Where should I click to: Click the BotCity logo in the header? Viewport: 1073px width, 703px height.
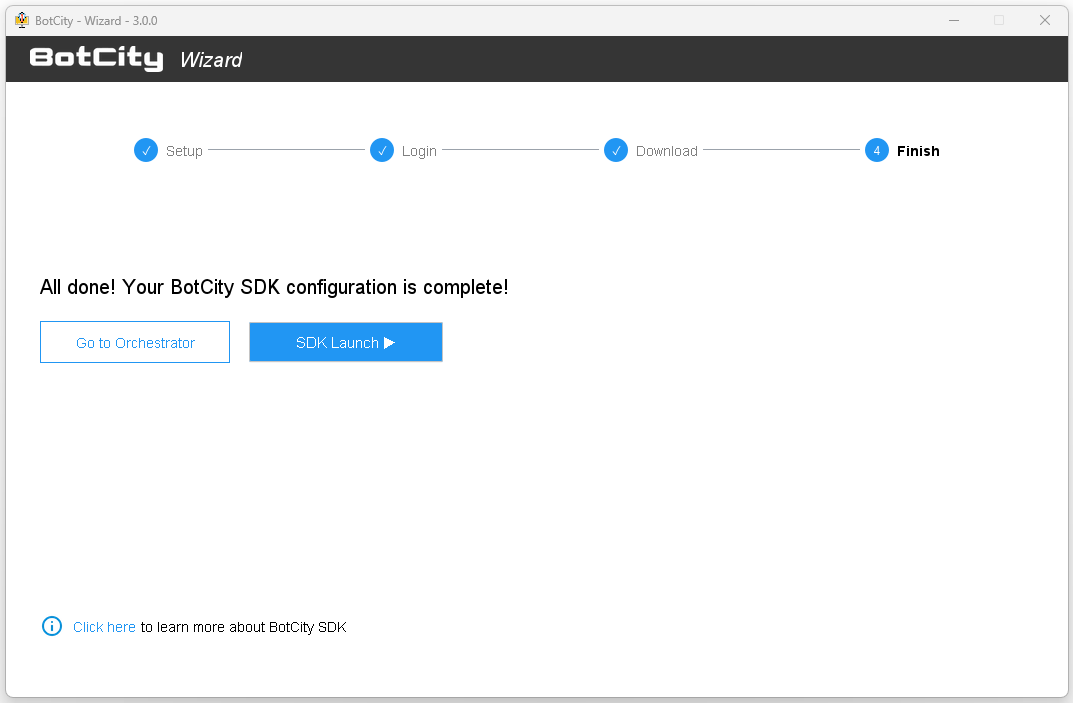(x=96, y=58)
